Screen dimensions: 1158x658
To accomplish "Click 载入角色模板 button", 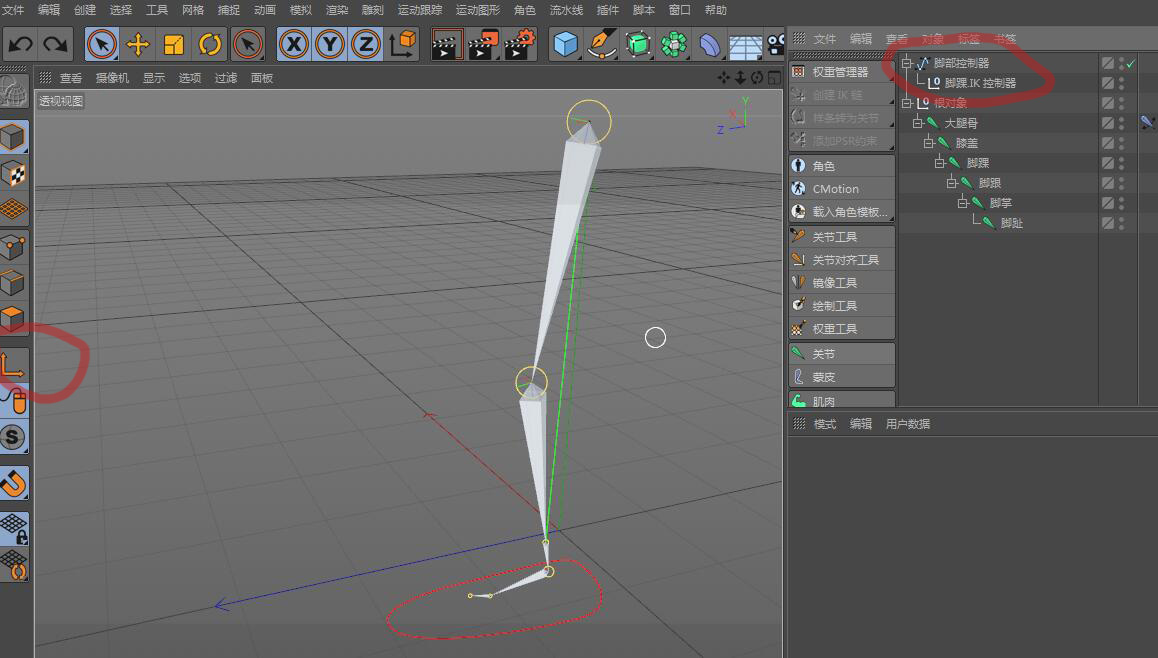I will click(x=841, y=212).
